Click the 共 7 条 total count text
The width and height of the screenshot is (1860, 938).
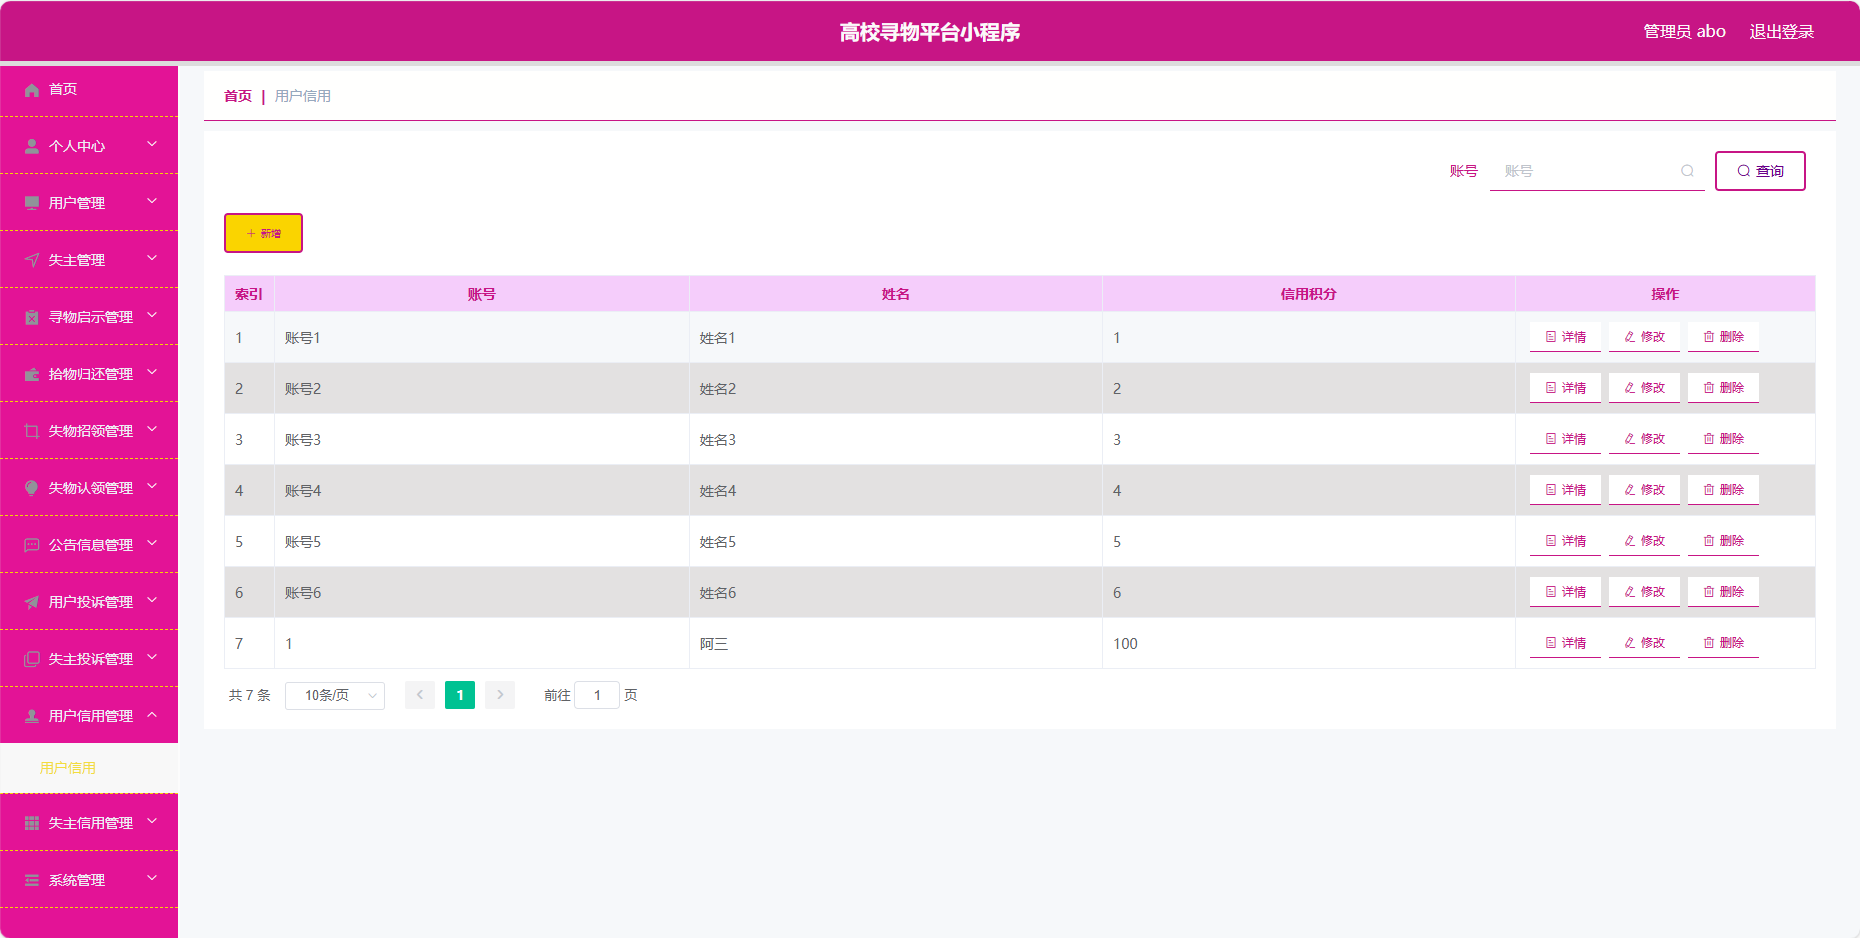[x=249, y=696]
